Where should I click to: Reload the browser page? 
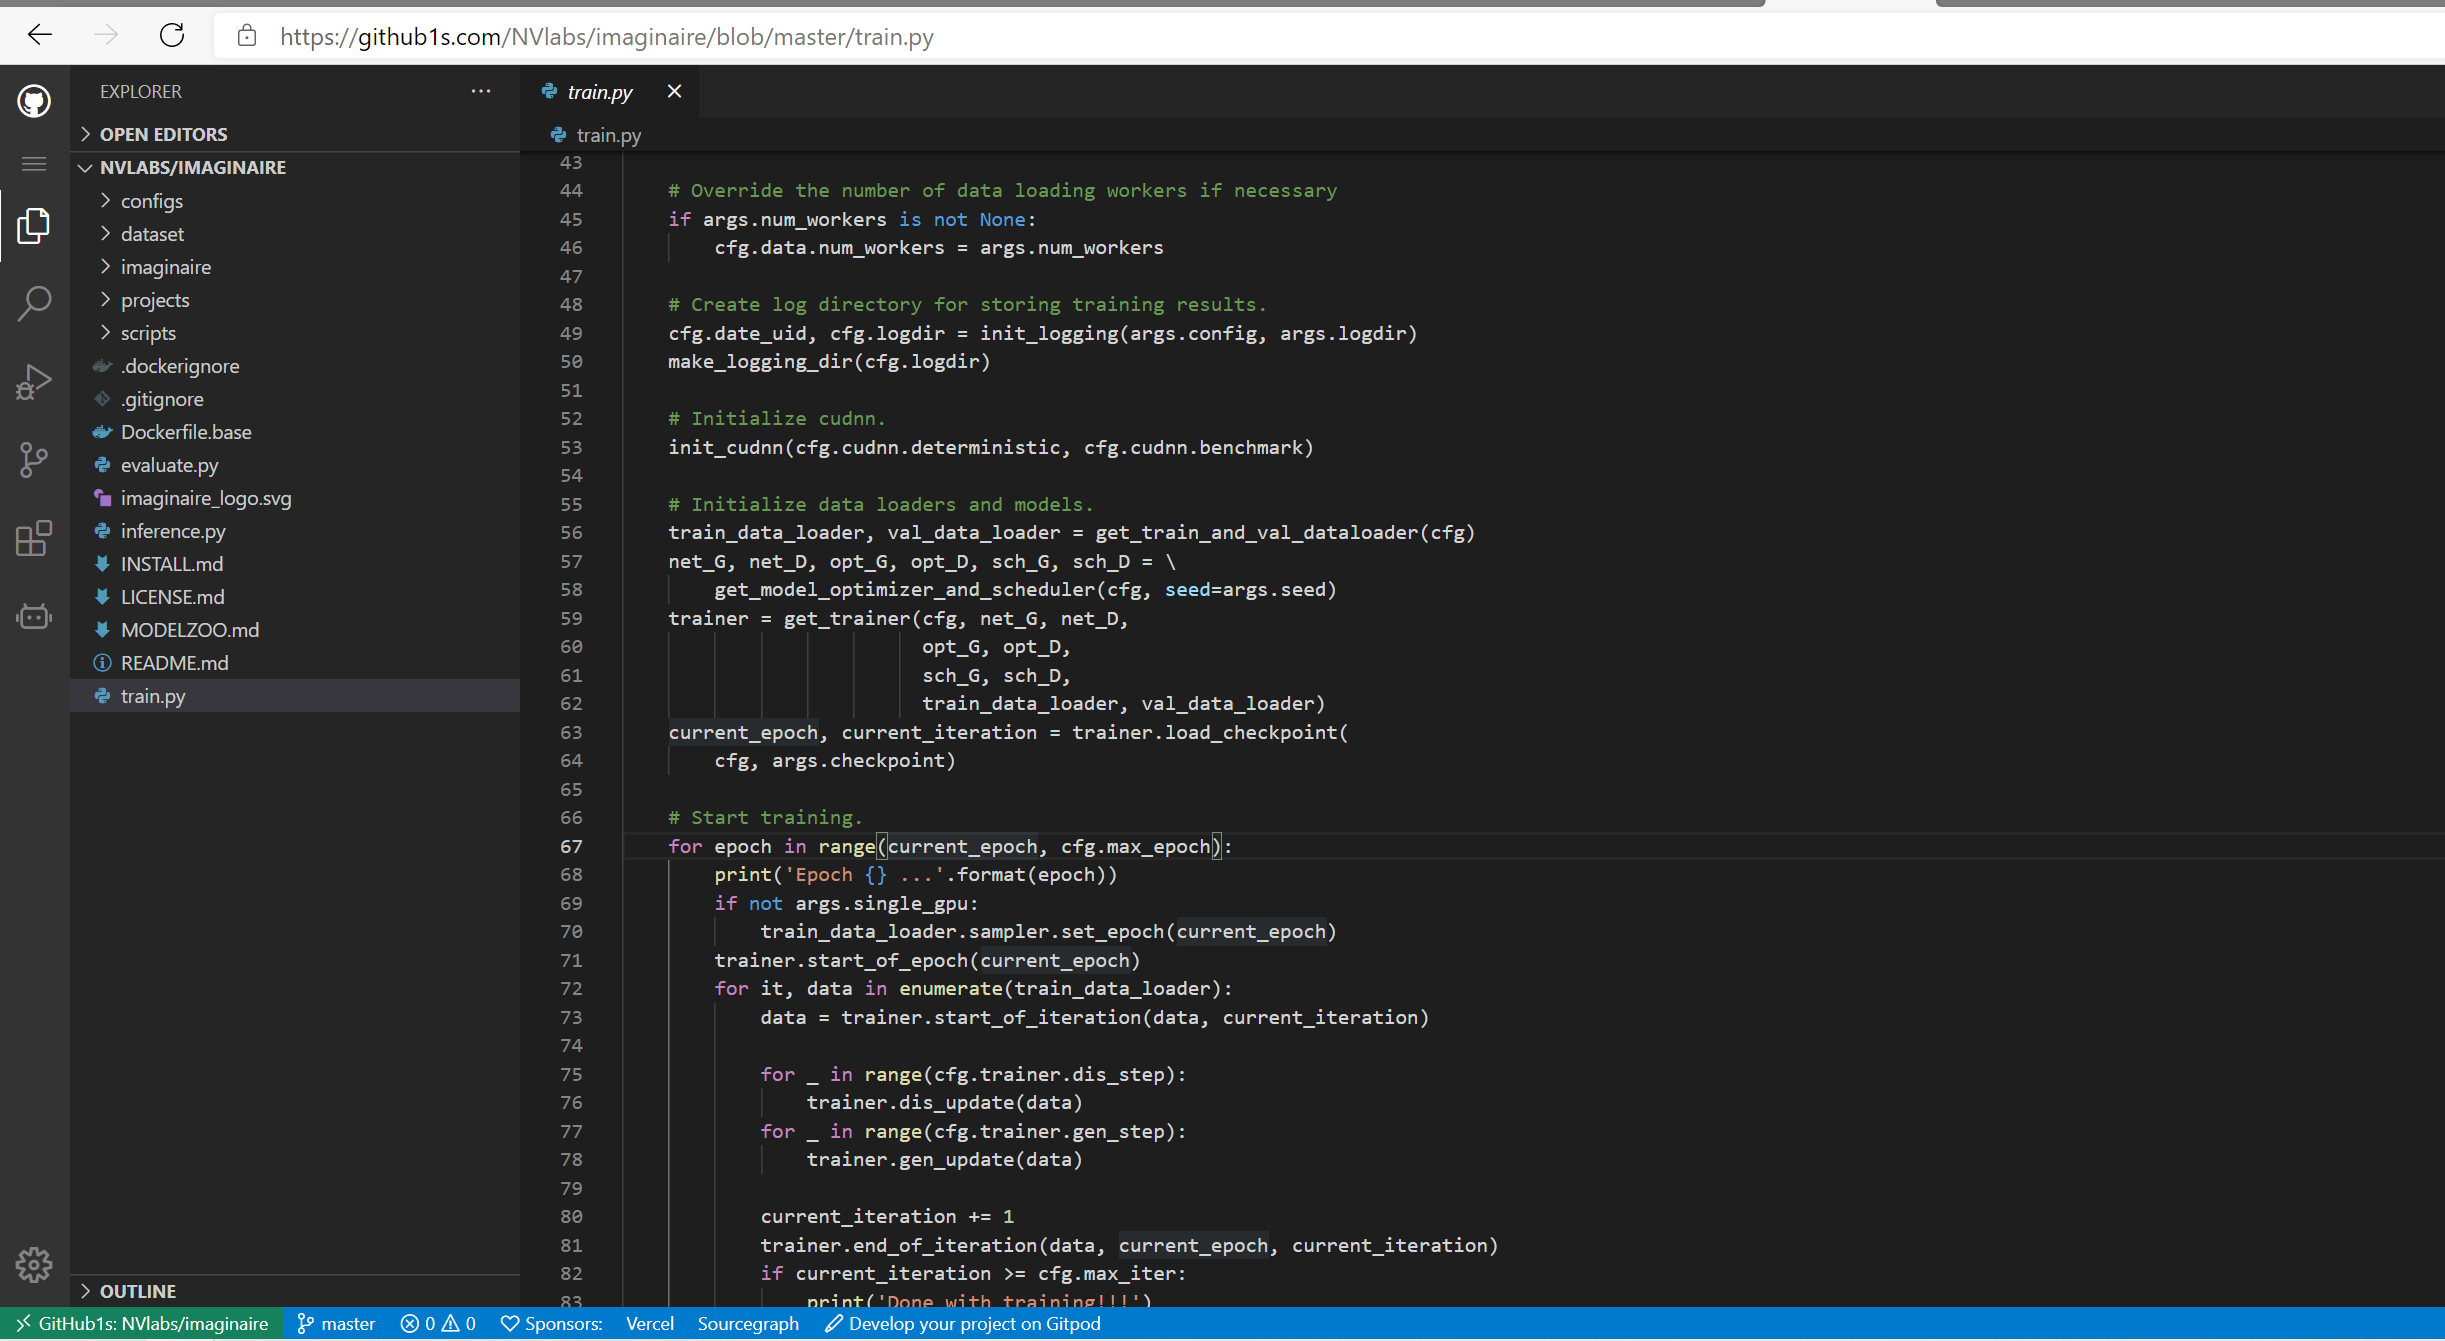[x=172, y=36]
